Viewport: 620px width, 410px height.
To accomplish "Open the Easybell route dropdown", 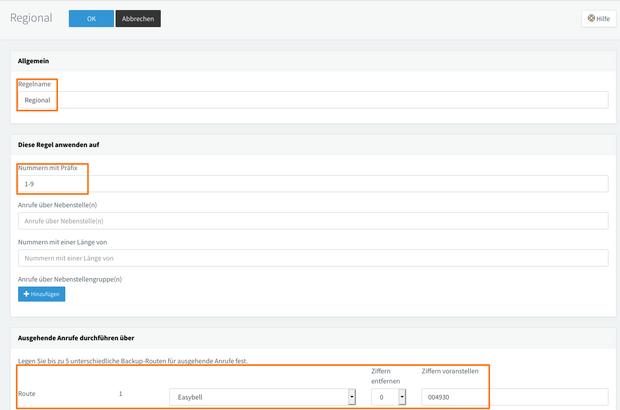I will [x=264, y=396].
